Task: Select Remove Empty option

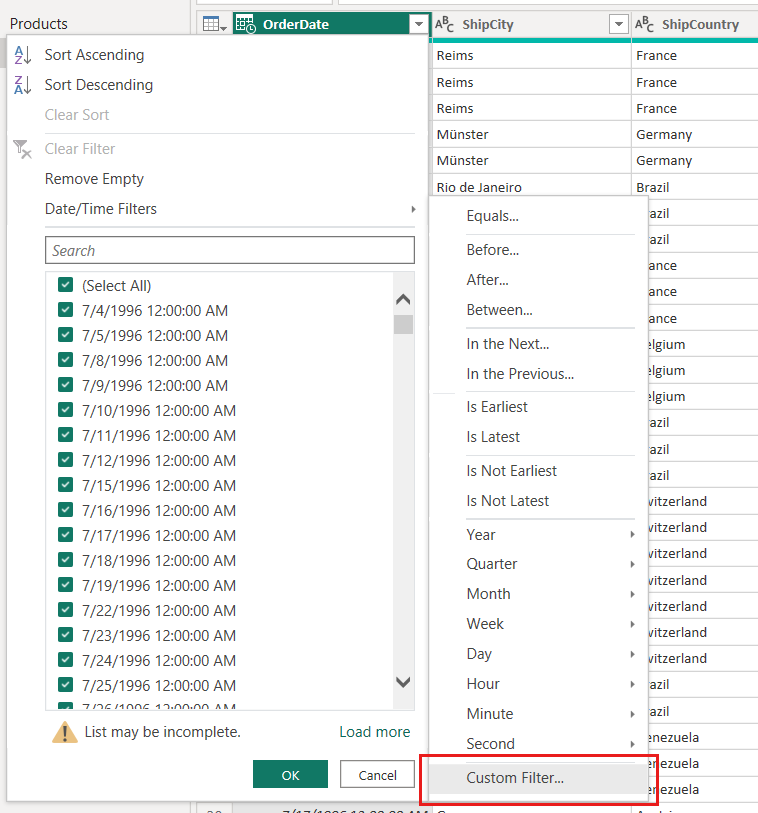Action: tap(94, 179)
